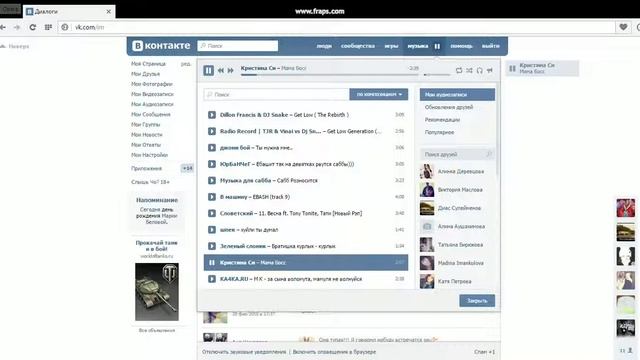
Task: Toggle shuffle mode in audio player
Action: pos(469,70)
